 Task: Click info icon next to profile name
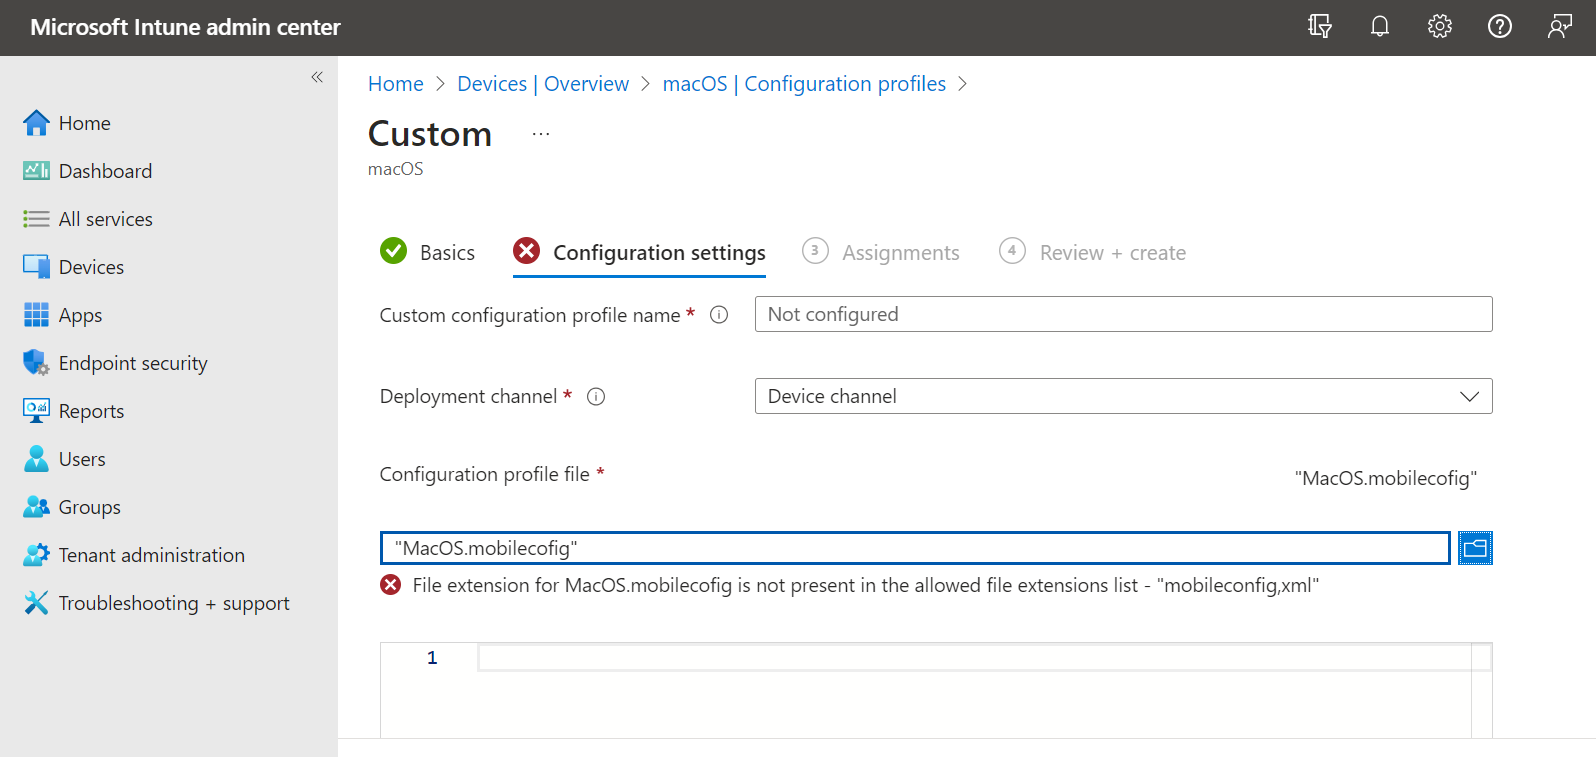pyautogui.click(x=719, y=315)
